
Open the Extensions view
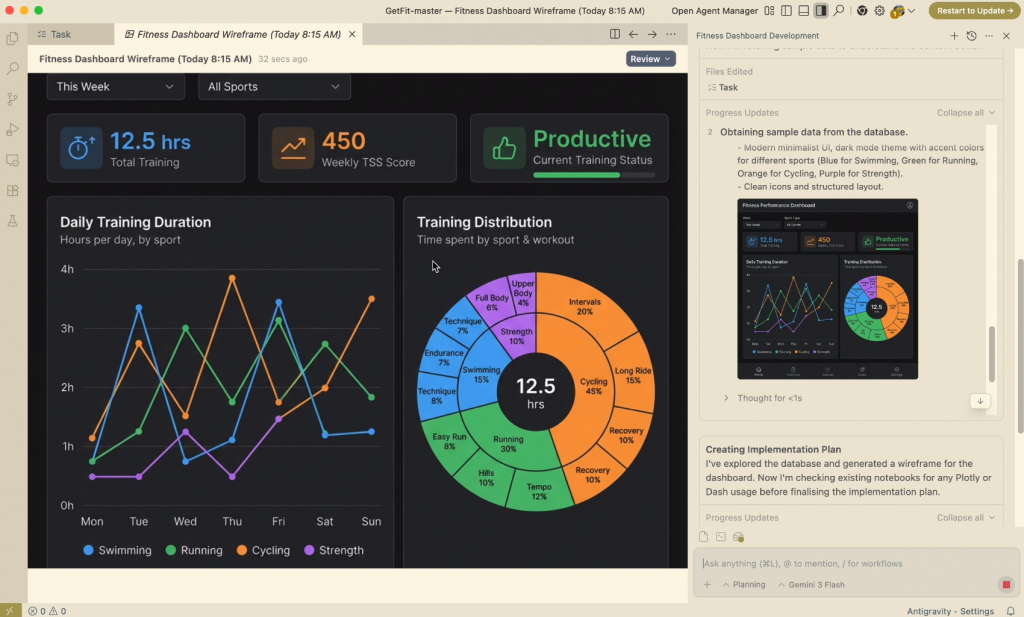coord(12,190)
